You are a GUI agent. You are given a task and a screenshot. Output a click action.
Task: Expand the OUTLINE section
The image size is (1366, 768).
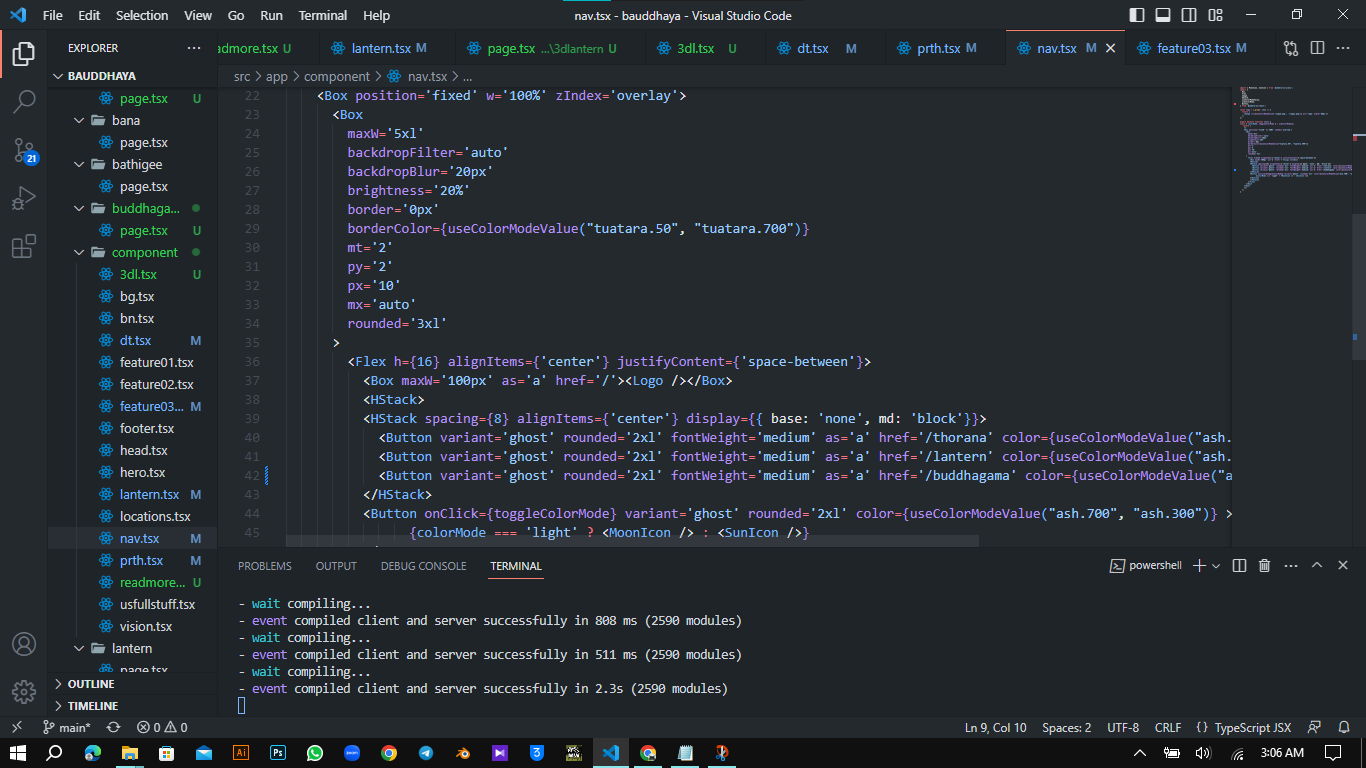point(132,684)
